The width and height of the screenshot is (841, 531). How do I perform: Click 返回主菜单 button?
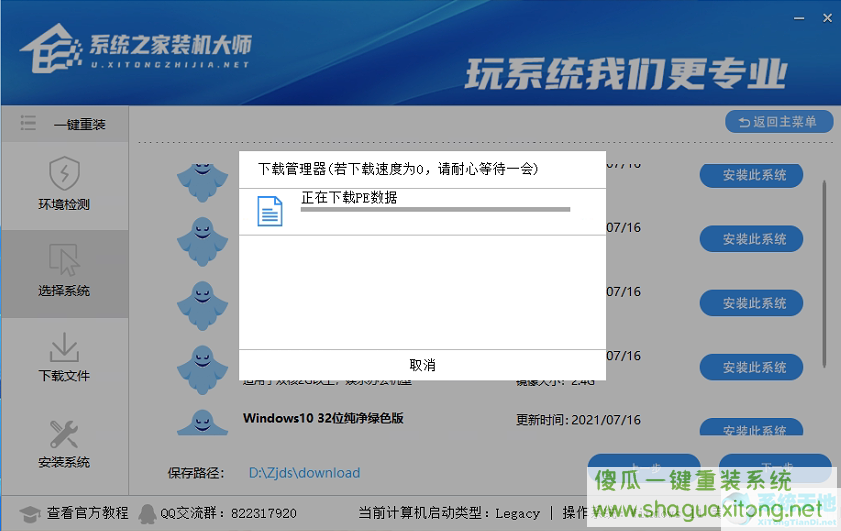(x=779, y=122)
